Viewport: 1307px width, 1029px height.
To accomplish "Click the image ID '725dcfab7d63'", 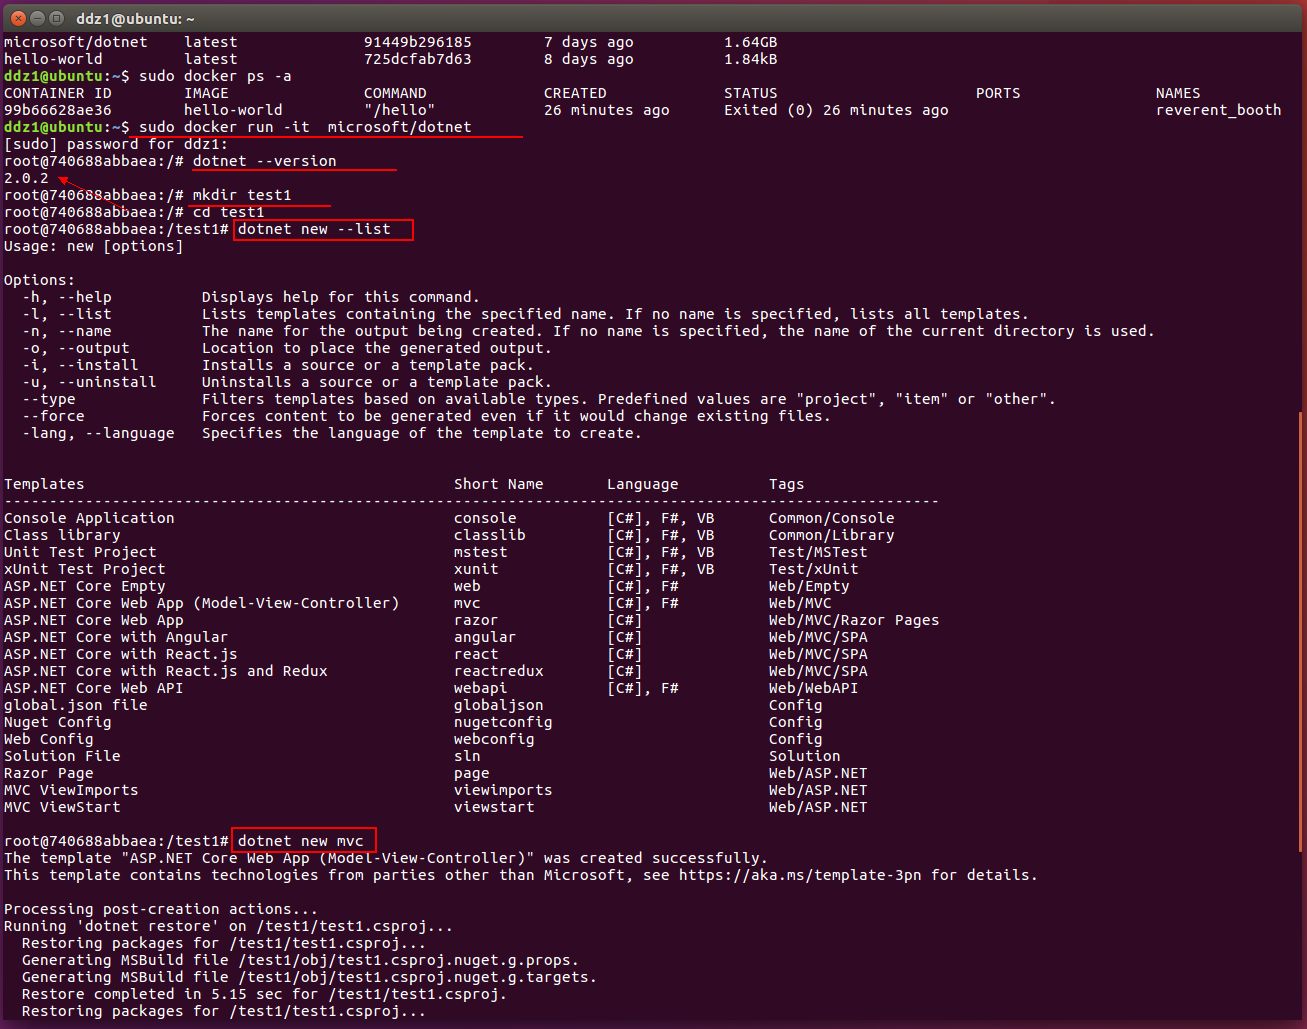I will [418, 59].
